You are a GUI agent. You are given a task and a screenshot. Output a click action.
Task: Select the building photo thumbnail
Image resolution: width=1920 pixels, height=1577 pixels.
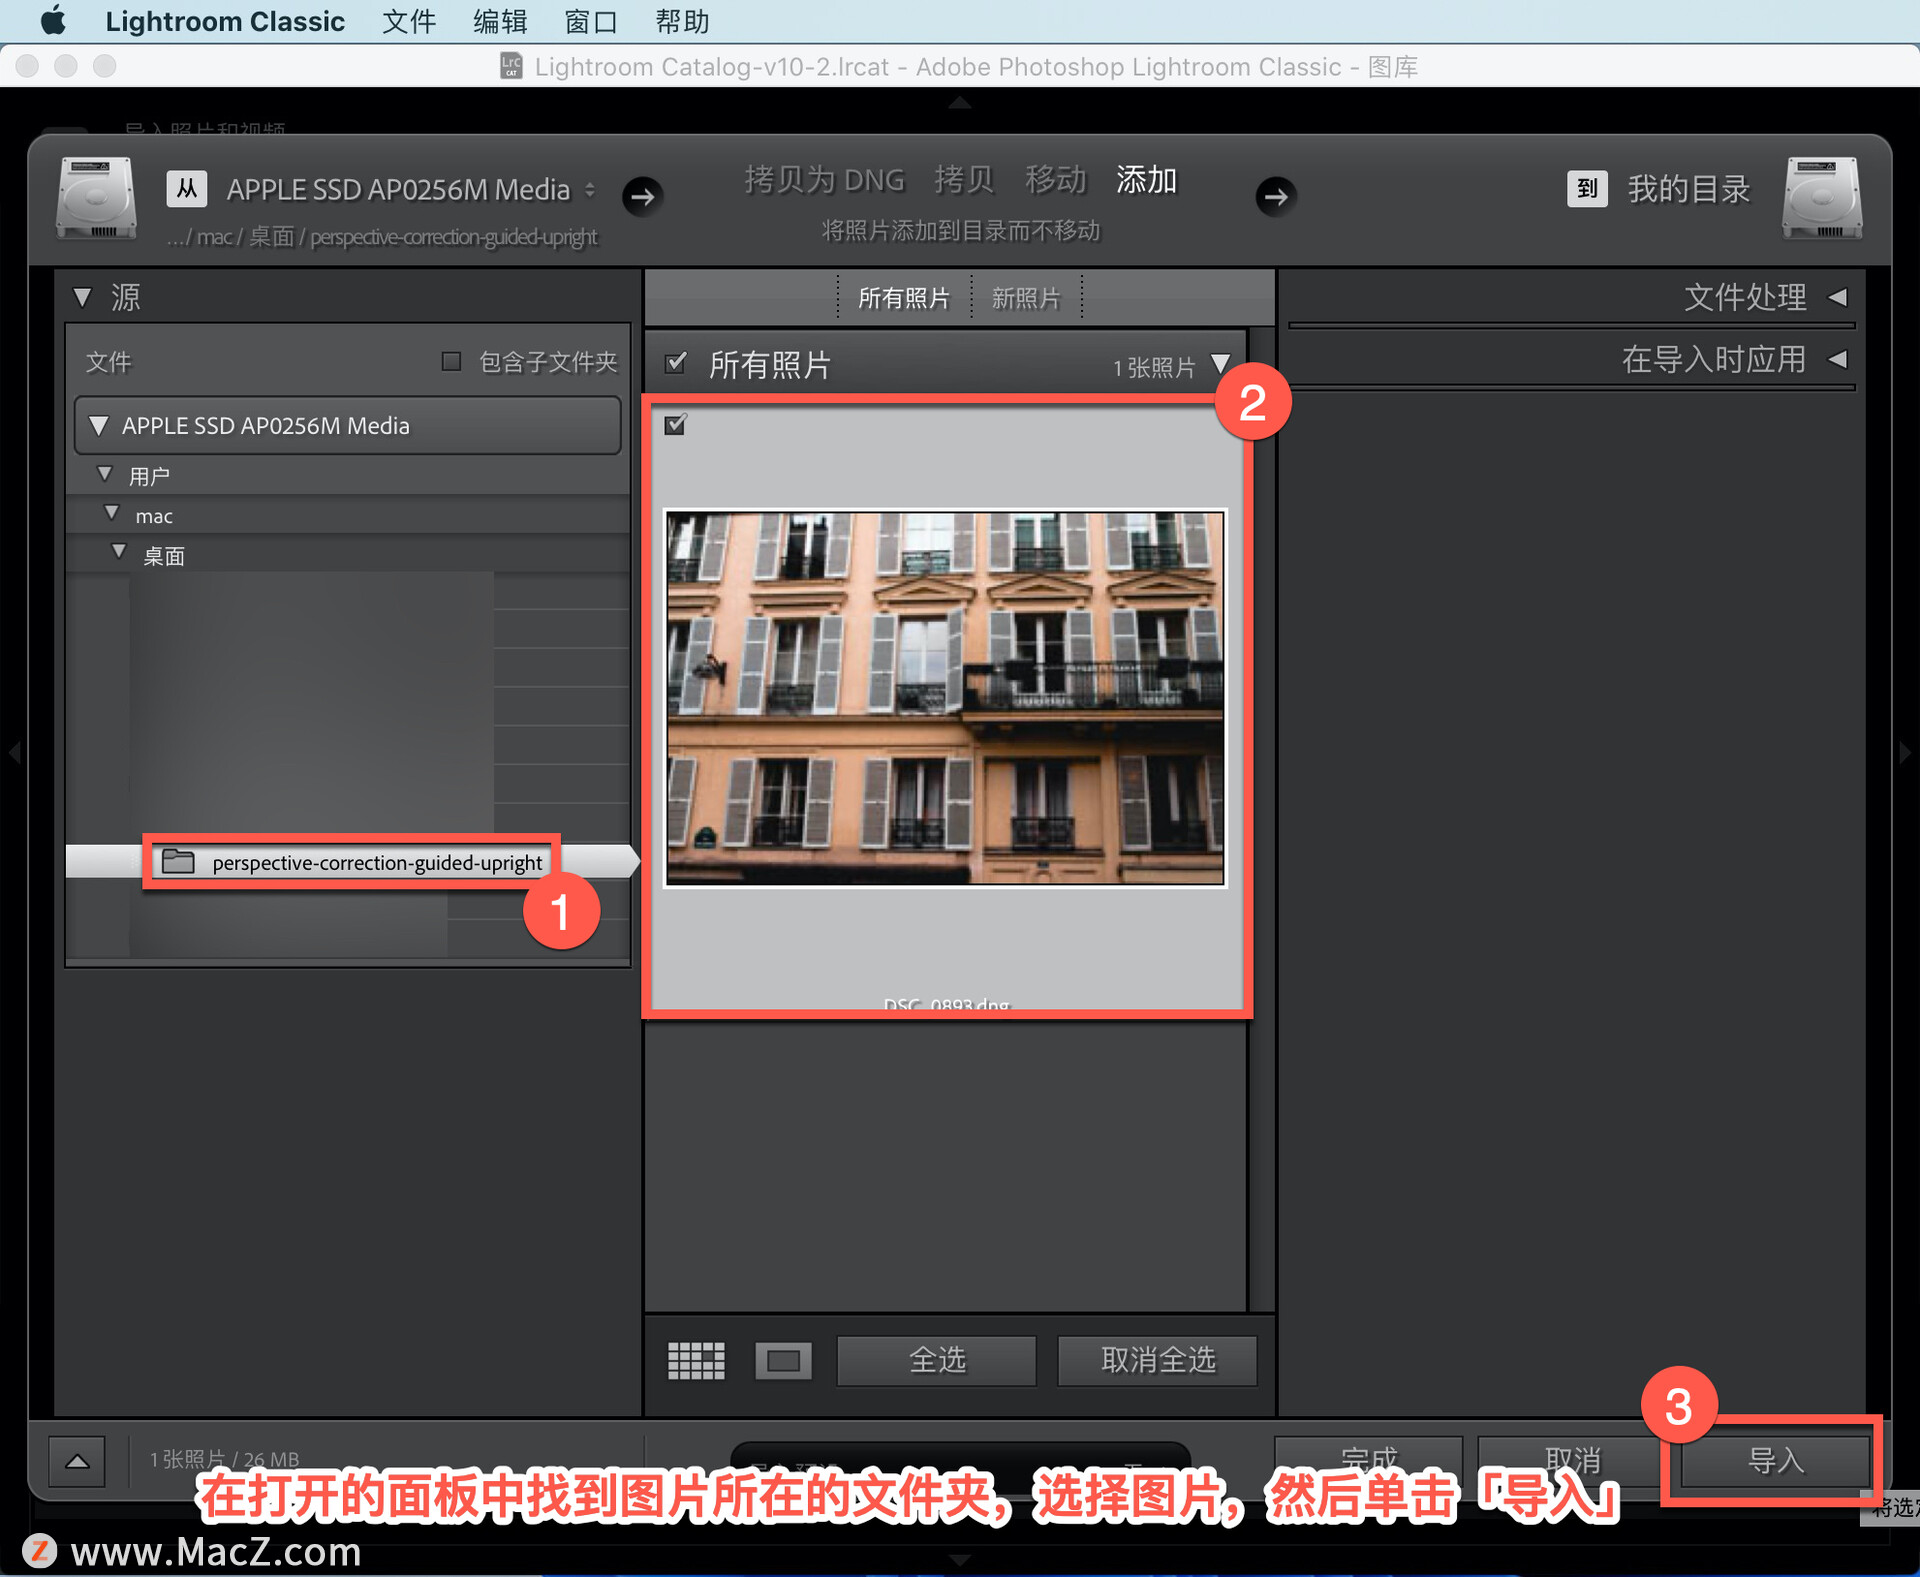point(945,698)
